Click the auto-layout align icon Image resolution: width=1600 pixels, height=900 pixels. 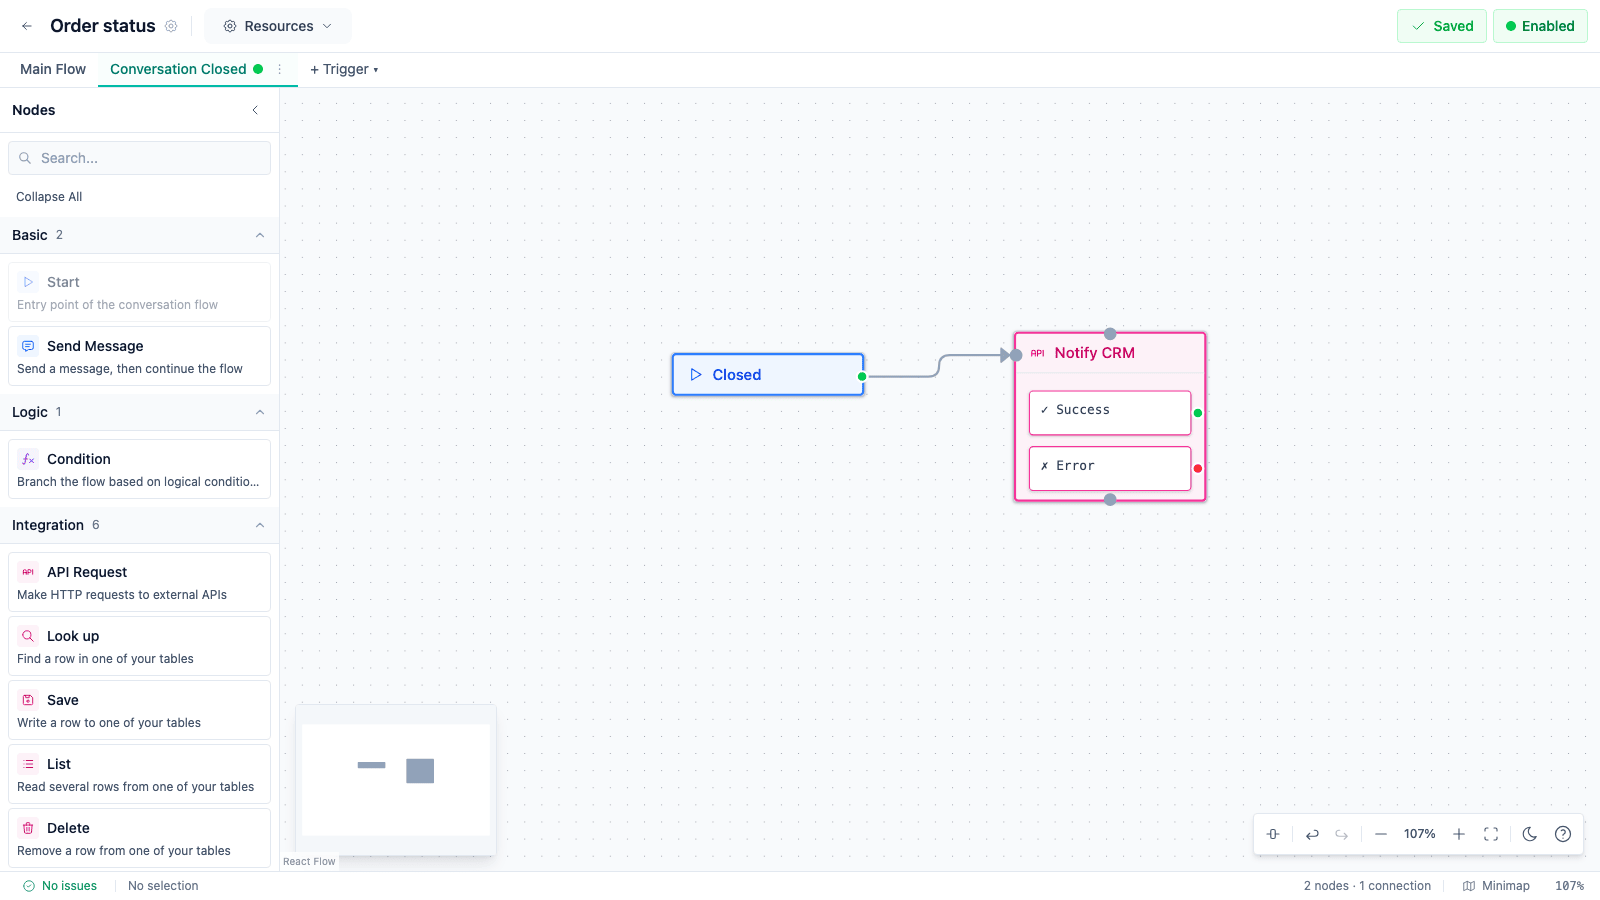1273,834
